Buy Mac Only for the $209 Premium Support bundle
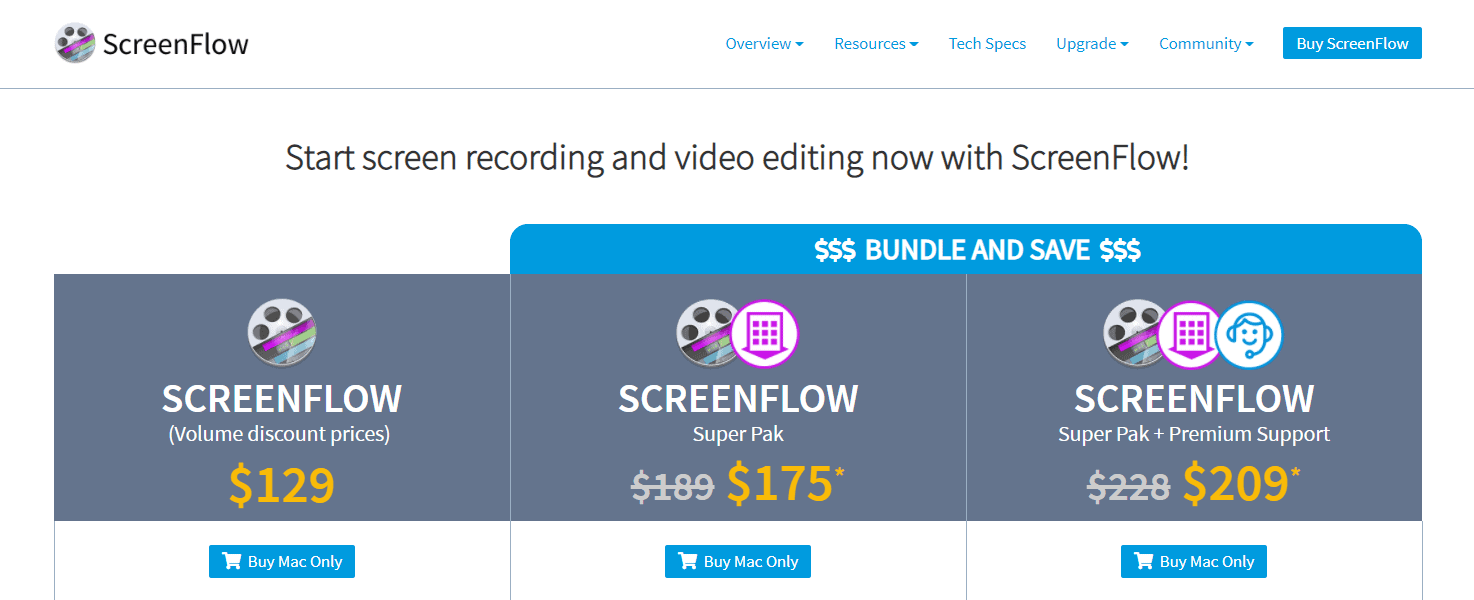Viewport: 1474px width, 600px height. point(1194,561)
